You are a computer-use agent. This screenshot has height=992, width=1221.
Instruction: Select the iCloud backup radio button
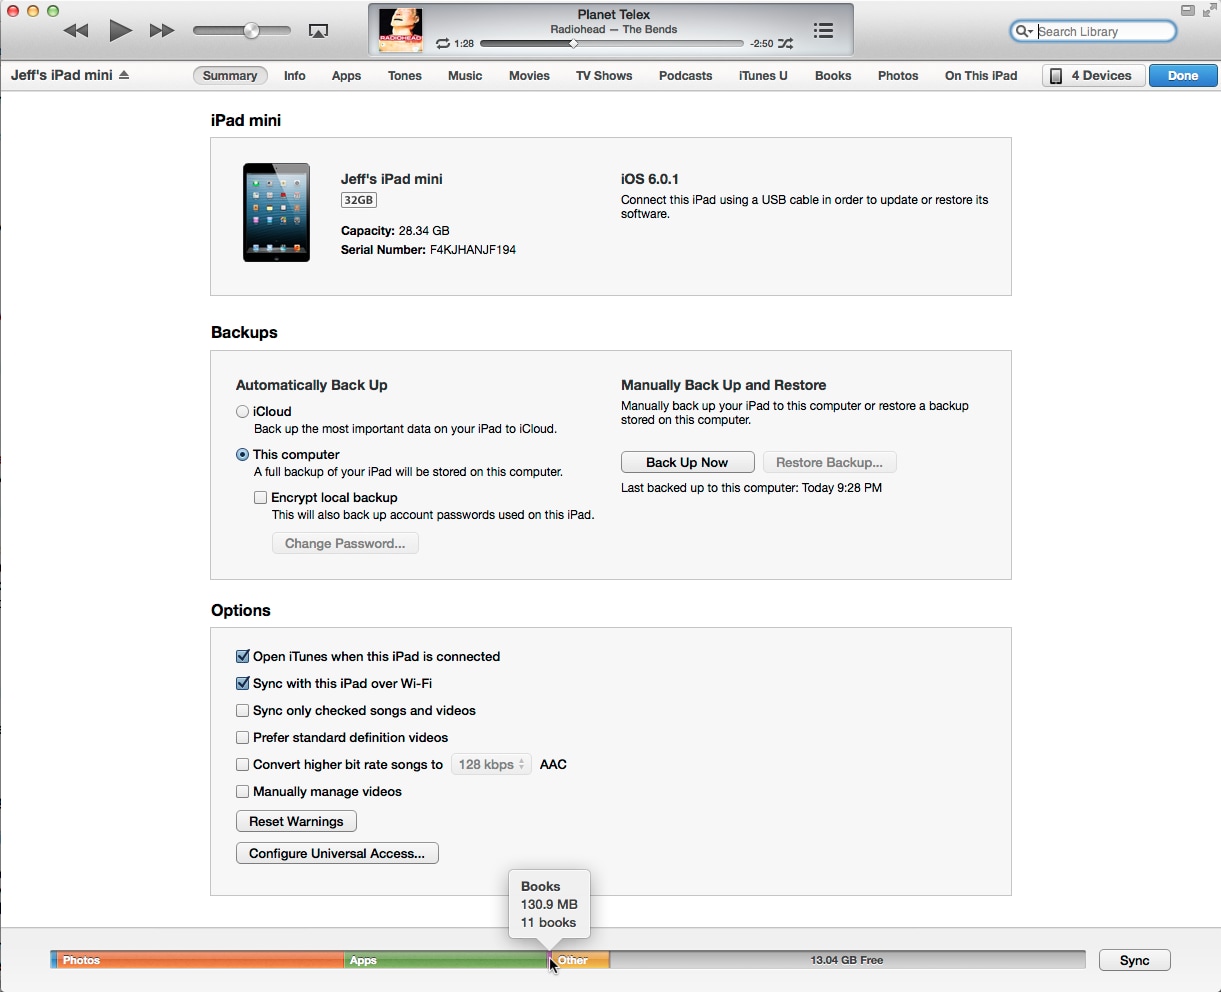tap(242, 411)
